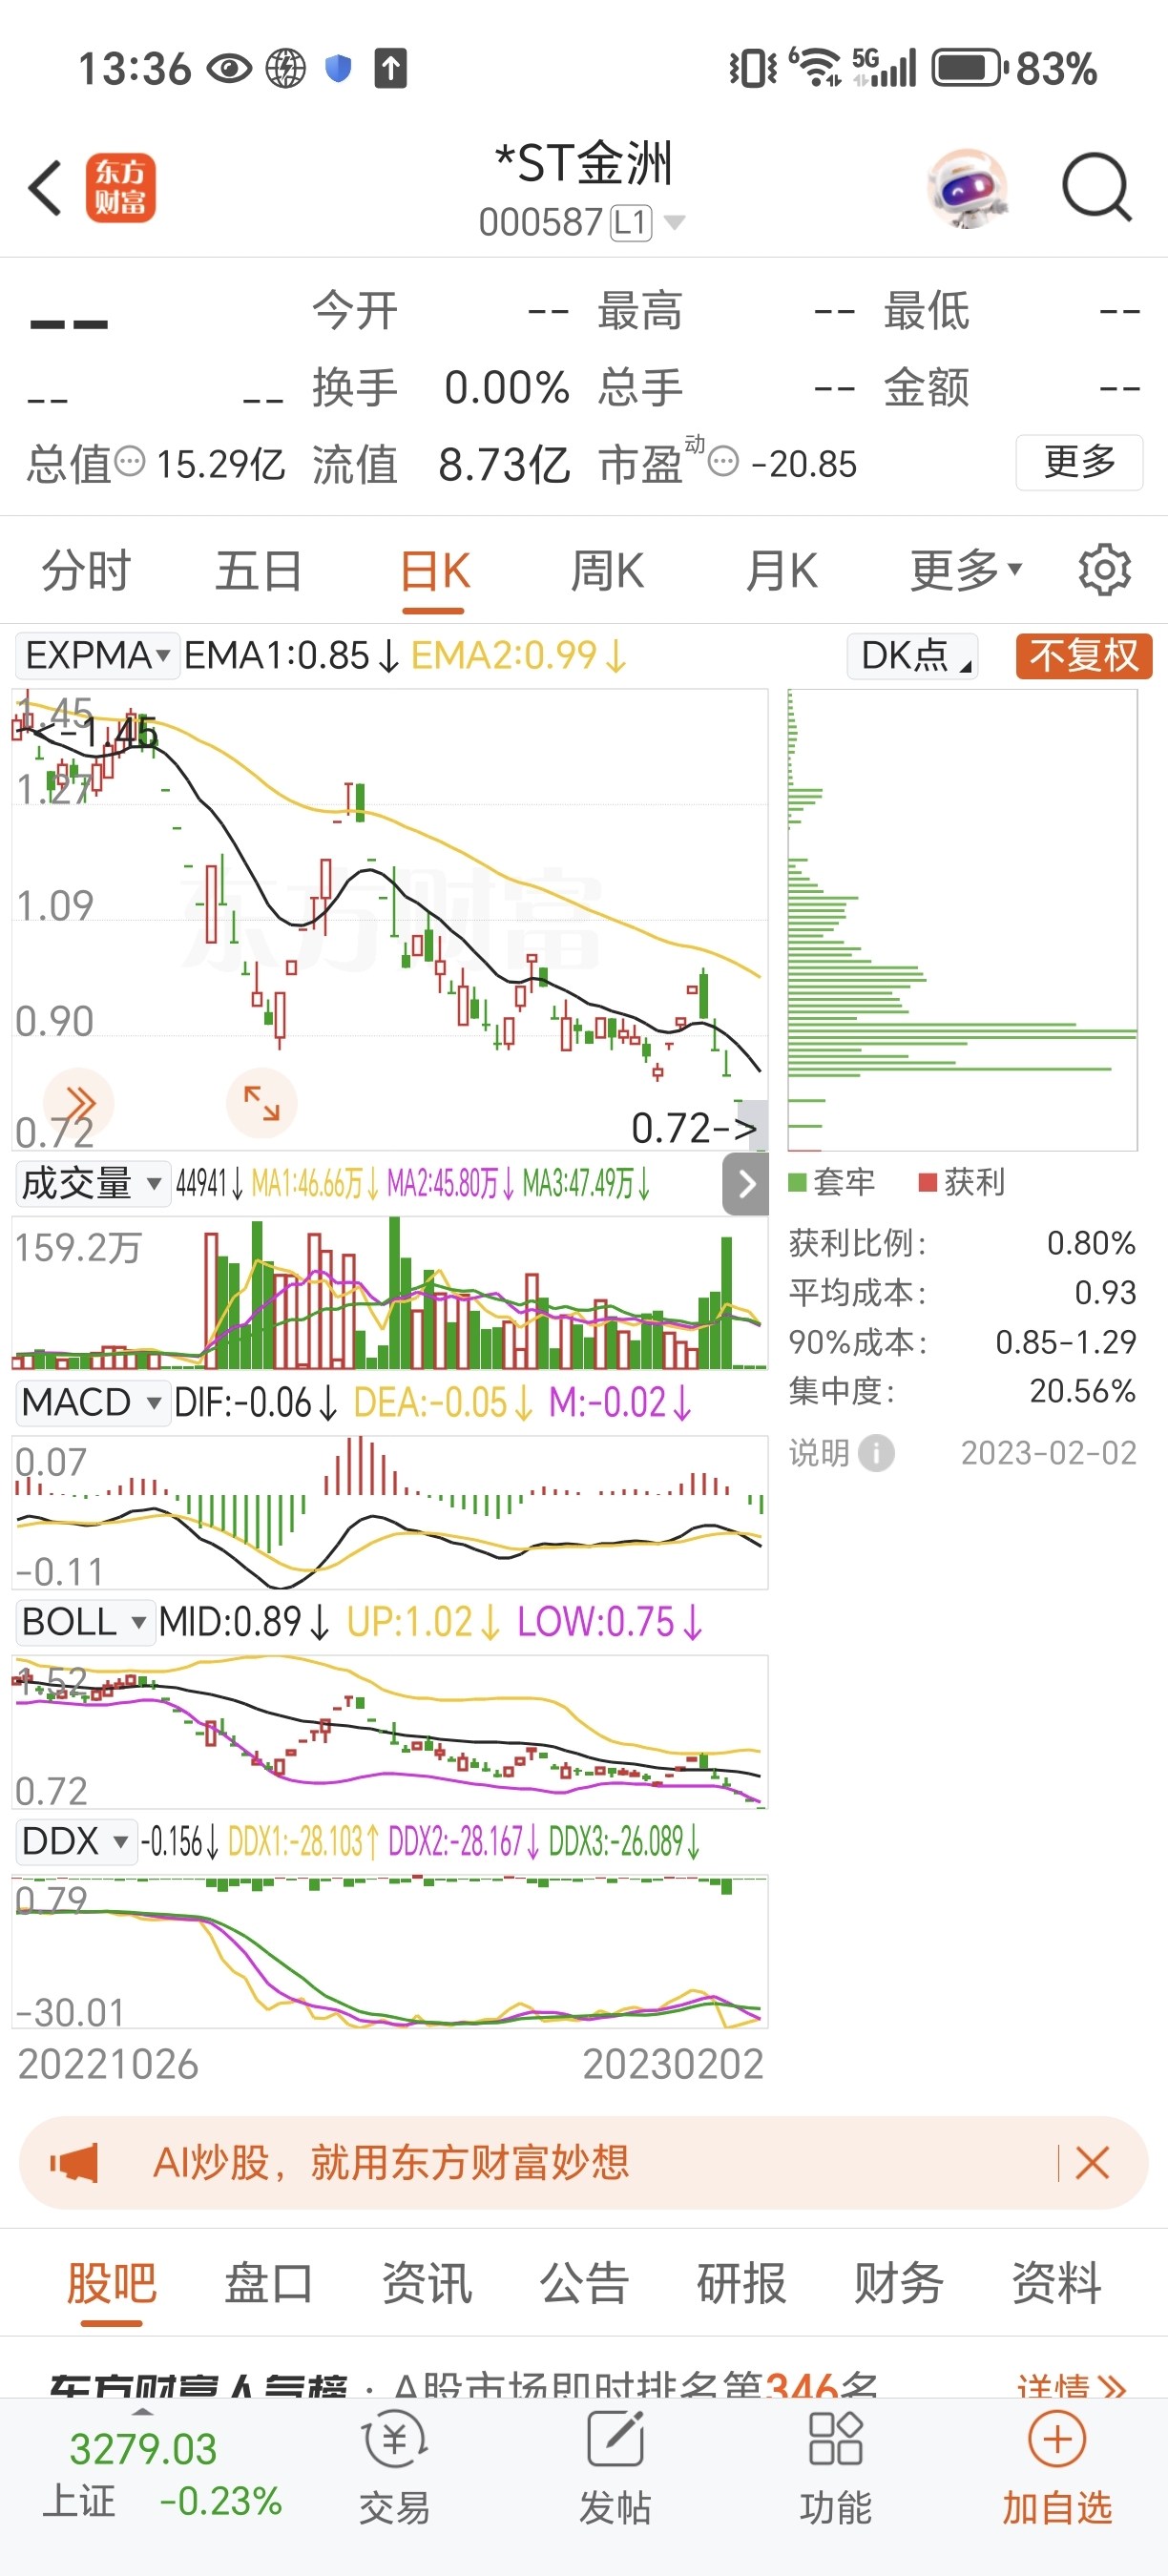The width and height of the screenshot is (1168, 2576).
Task: Close the AI炒股 banner
Action: coord(1092,2163)
